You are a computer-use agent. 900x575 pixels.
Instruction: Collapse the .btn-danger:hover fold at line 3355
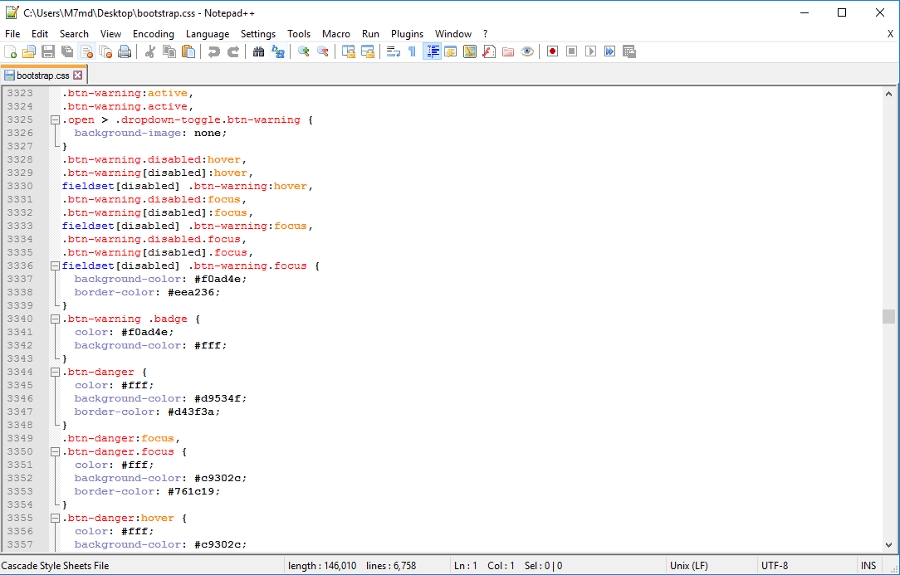click(x=55, y=518)
